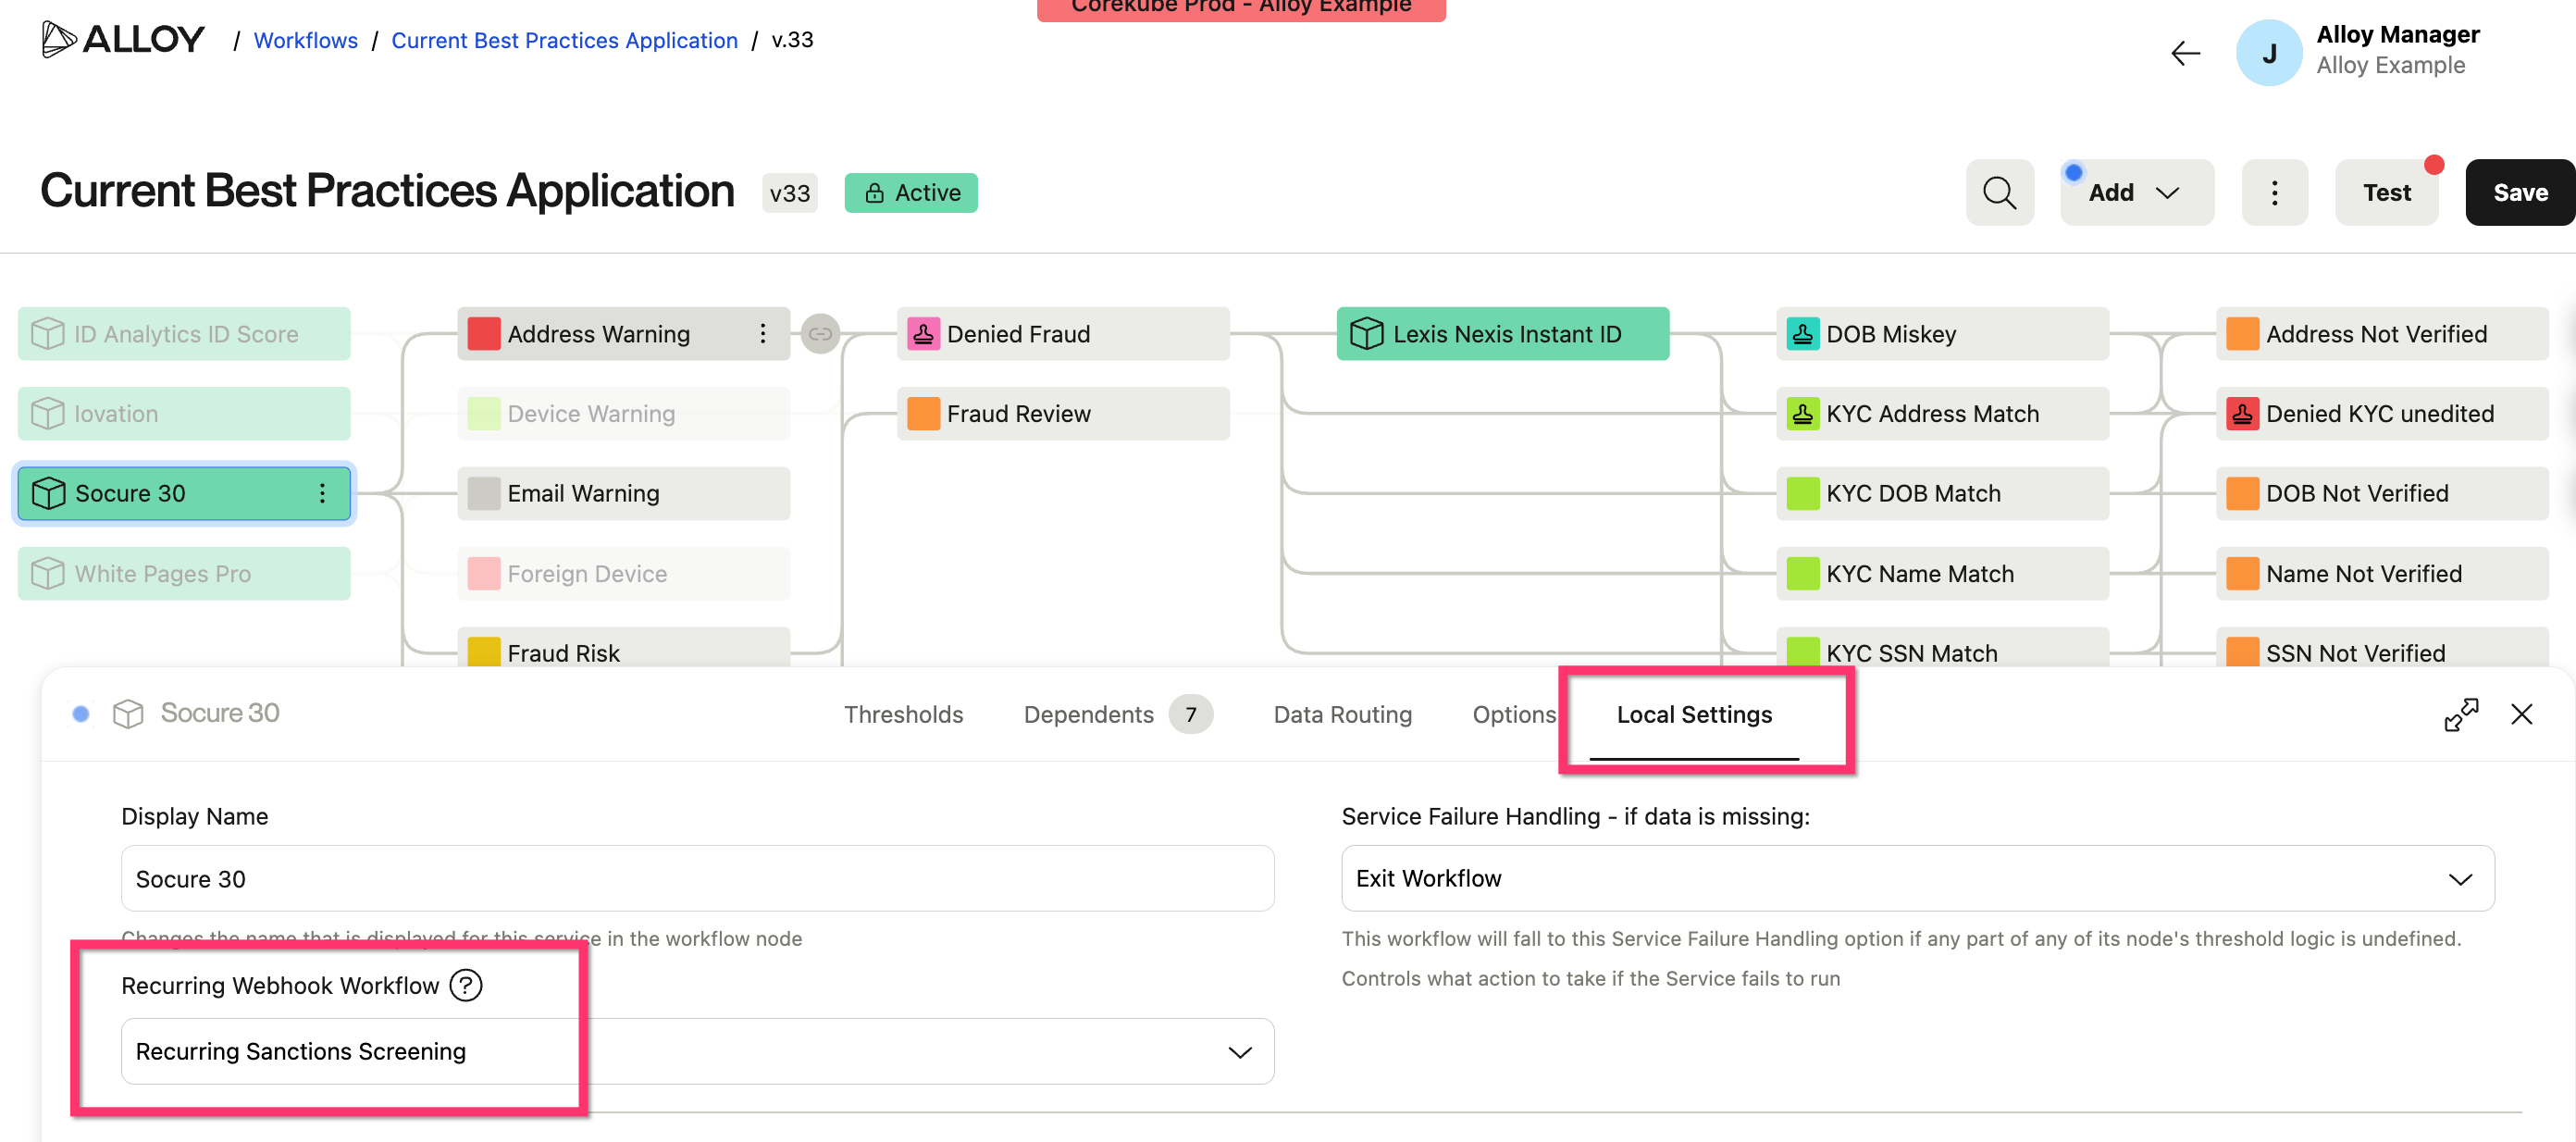Screen dimensions: 2576x1142
Task: Click the expand panel icon
Action: [2461, 714]
